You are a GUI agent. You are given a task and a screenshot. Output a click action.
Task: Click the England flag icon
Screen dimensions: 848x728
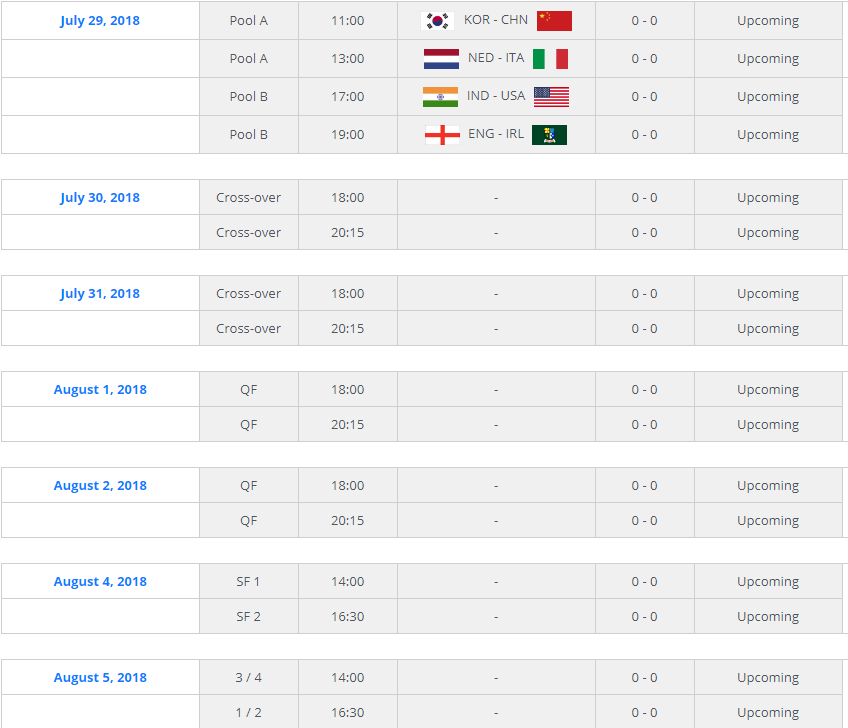tap(442, 135)
